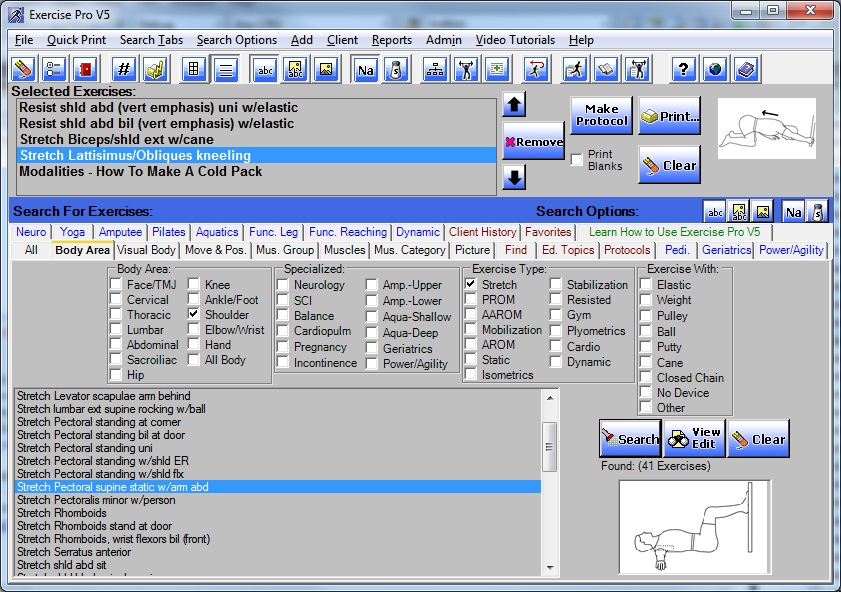The height and width of the screenshot is (592, 841).
Task: Check the Cervical body area checkbox
Action: coord(115,299)
